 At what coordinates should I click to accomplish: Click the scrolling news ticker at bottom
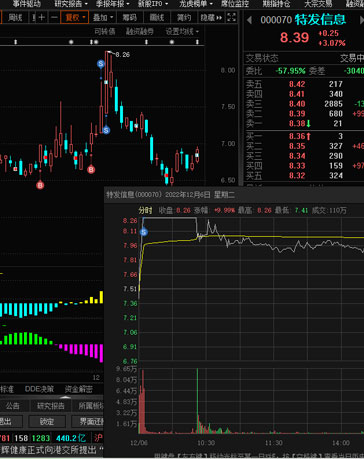coord(52,450)
